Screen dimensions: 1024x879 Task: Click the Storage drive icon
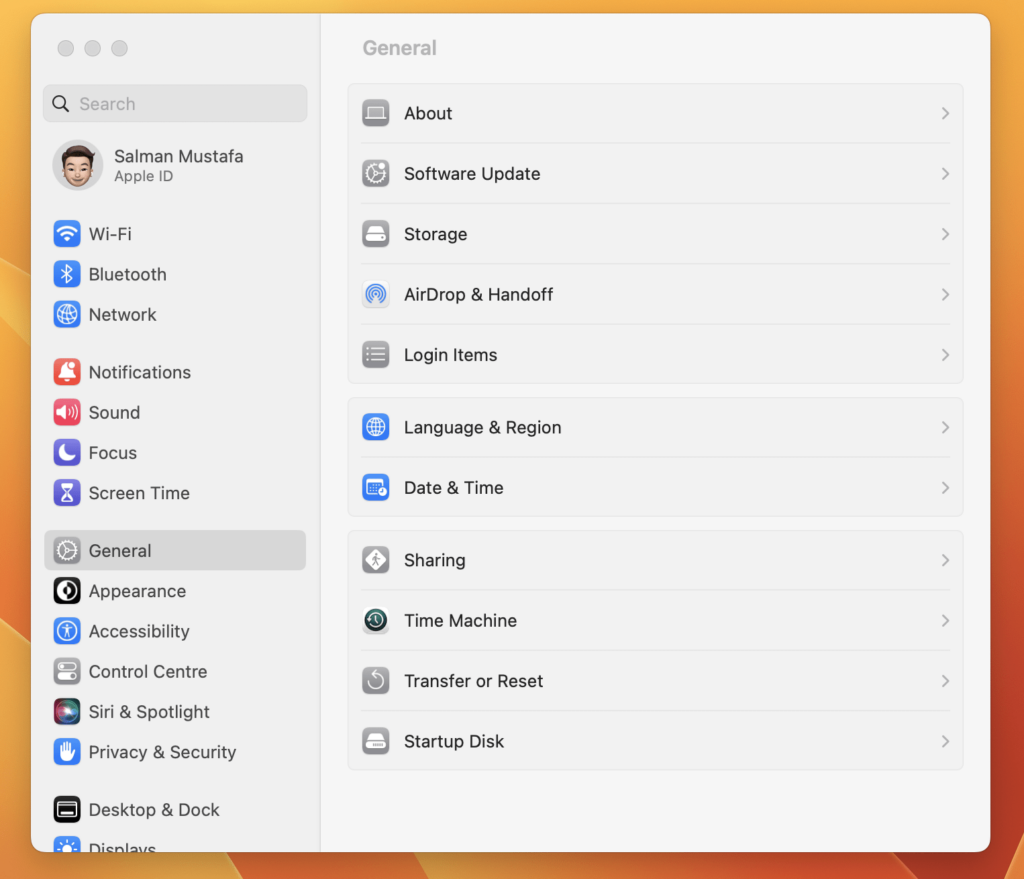376,234
